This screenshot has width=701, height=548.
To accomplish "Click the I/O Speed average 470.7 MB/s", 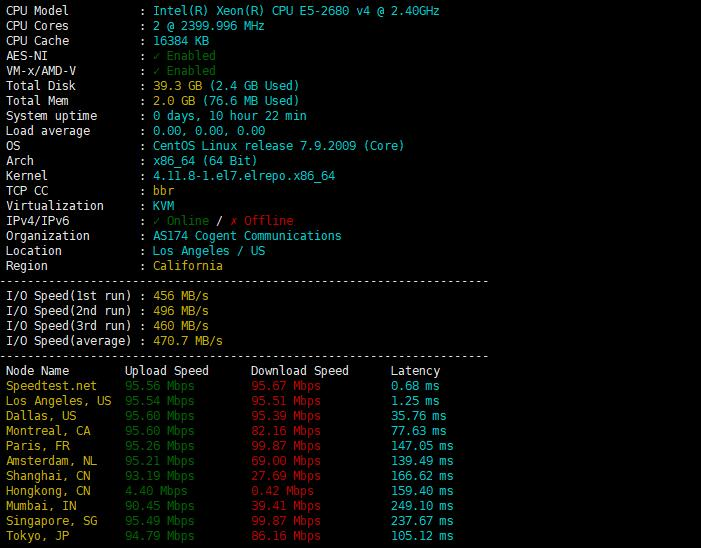I will (188, 341).
